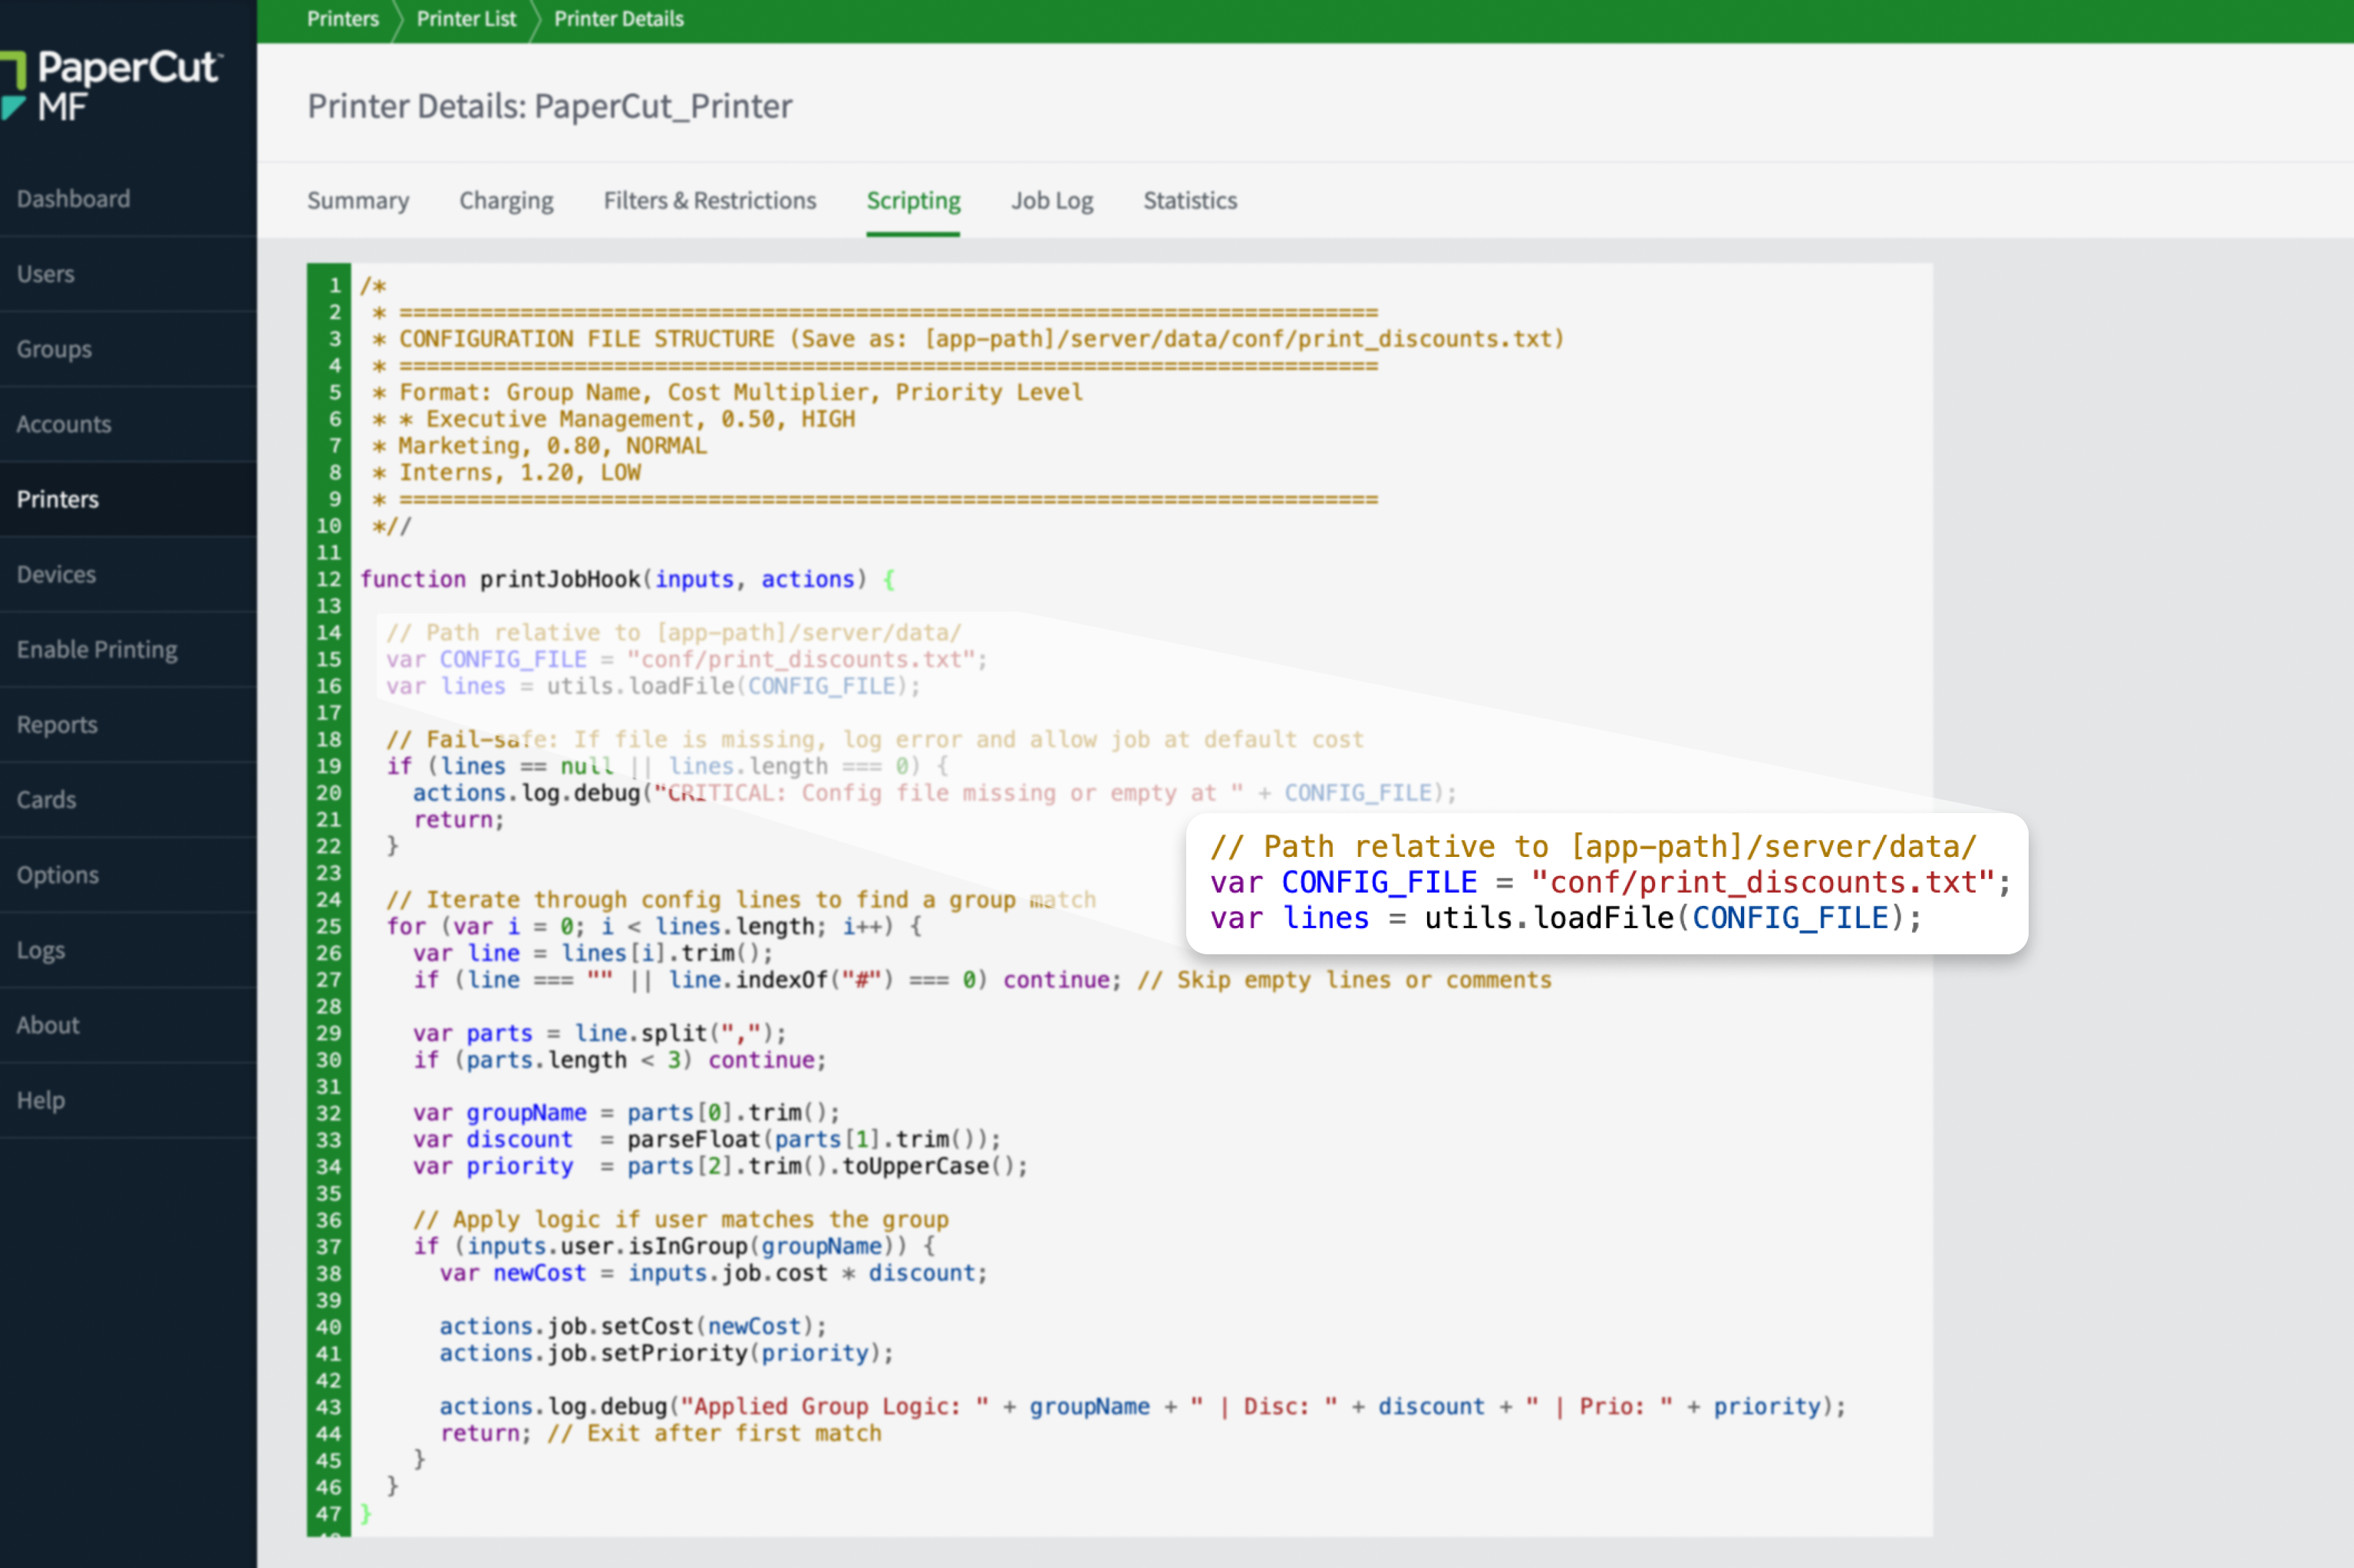Open Reports from the sidebar
Image resolution: width=2354 pixels, height=1568 pixels.
click(x=56, y=724)
